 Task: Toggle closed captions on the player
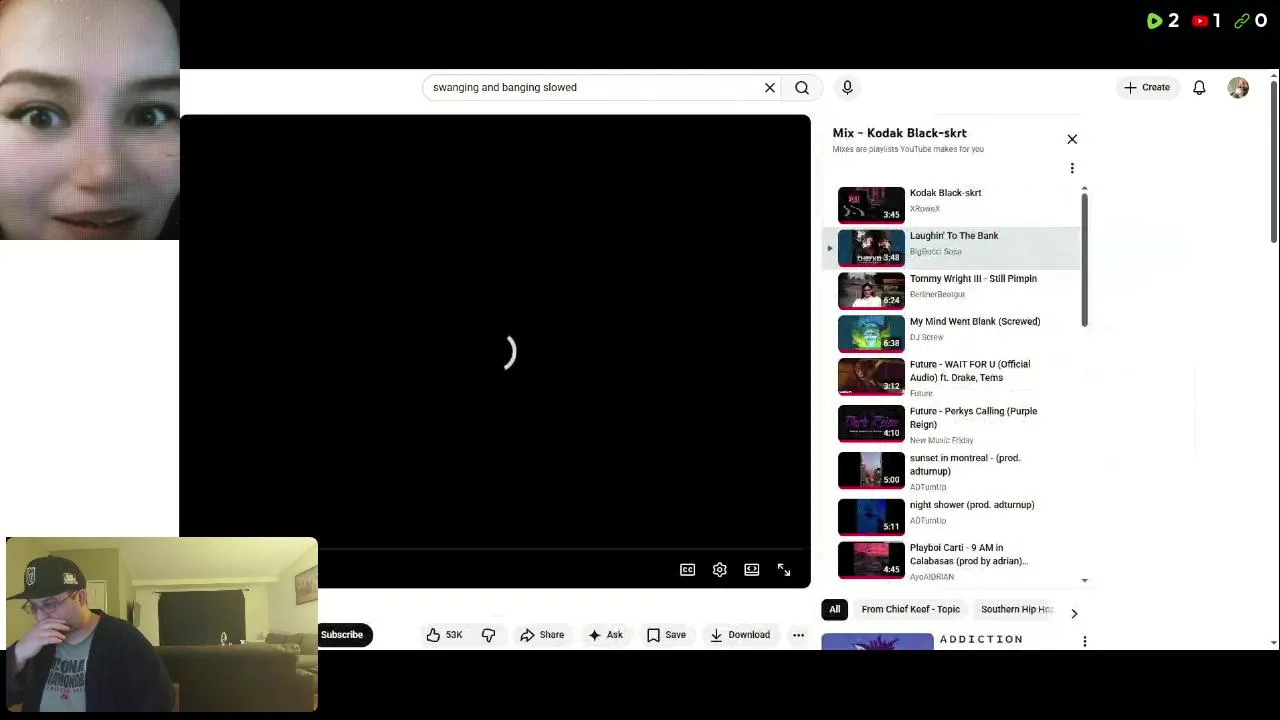coord(688,569)
